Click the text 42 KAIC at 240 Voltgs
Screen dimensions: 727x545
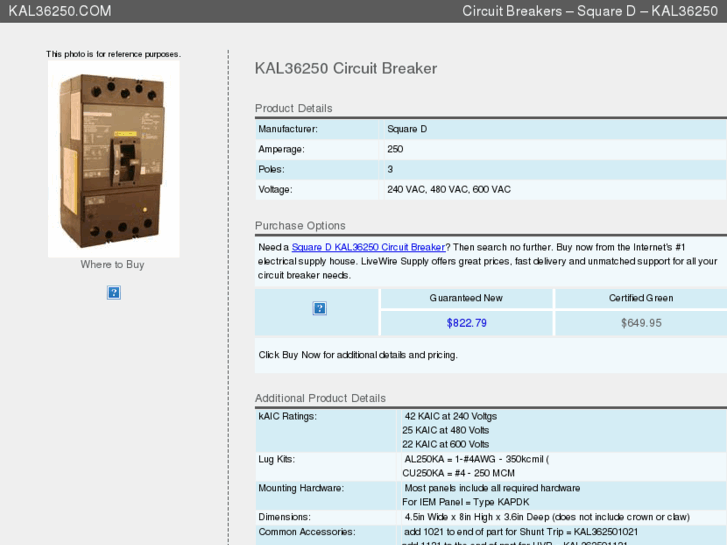(x=450, y=416)
